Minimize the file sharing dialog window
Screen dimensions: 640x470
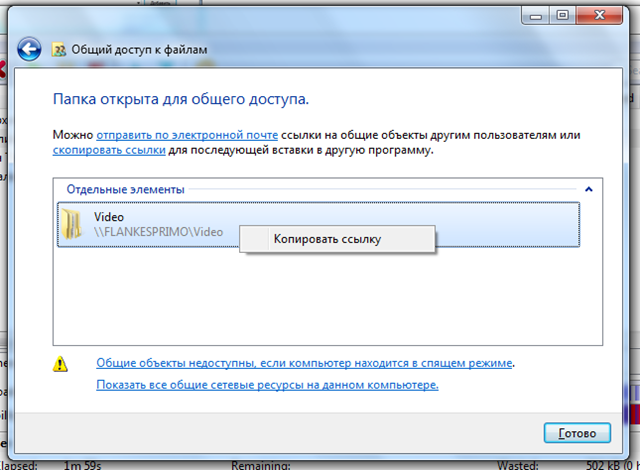click(x=536, y=16)
